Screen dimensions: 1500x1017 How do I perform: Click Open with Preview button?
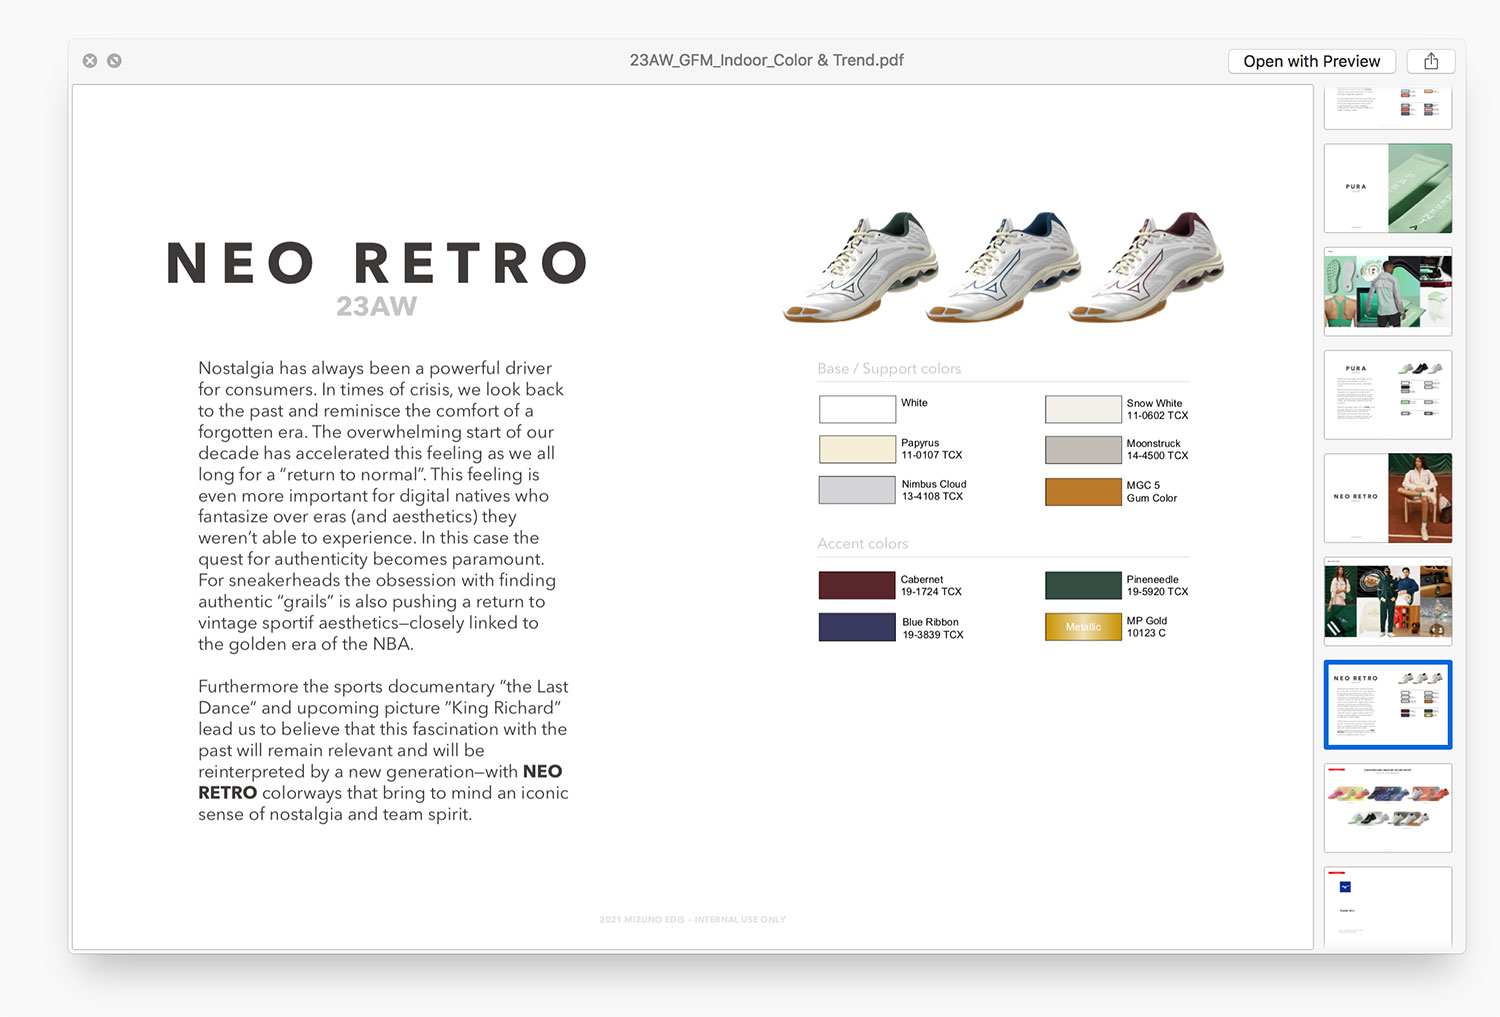pyautogui.click(x=1311, y=61)
